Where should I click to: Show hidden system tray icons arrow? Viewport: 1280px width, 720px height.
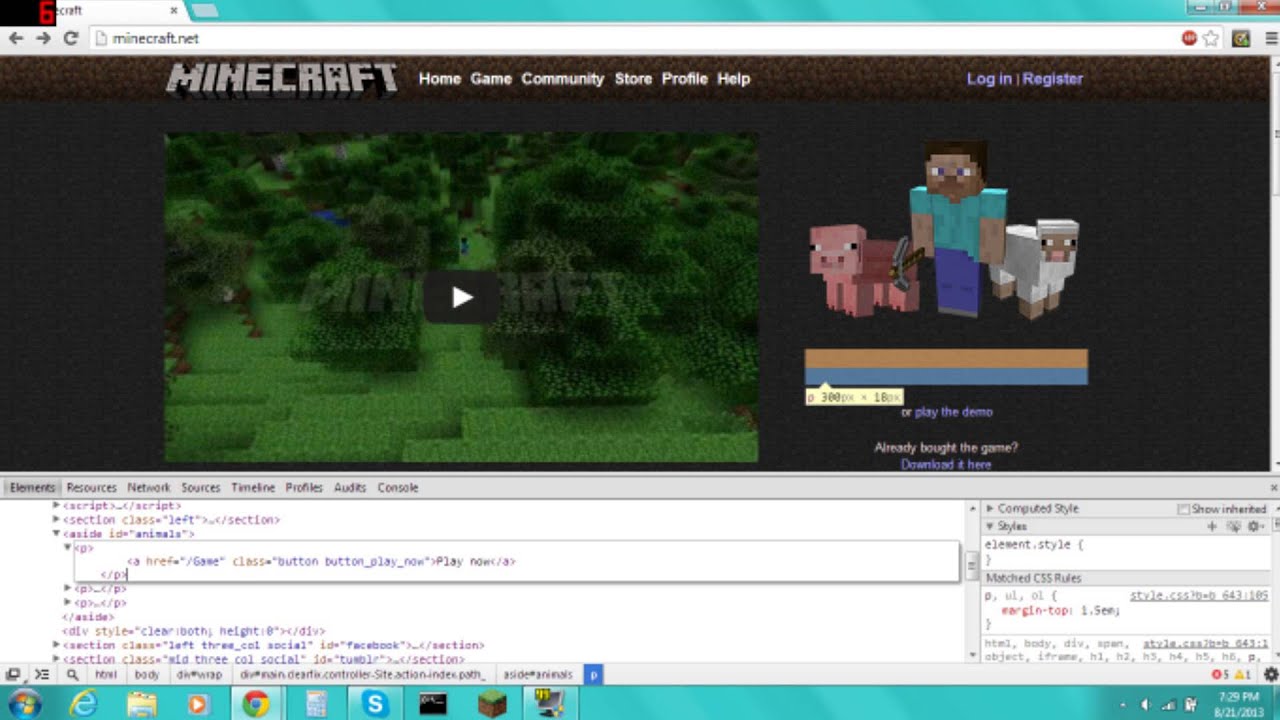(x=1123, y=705)
